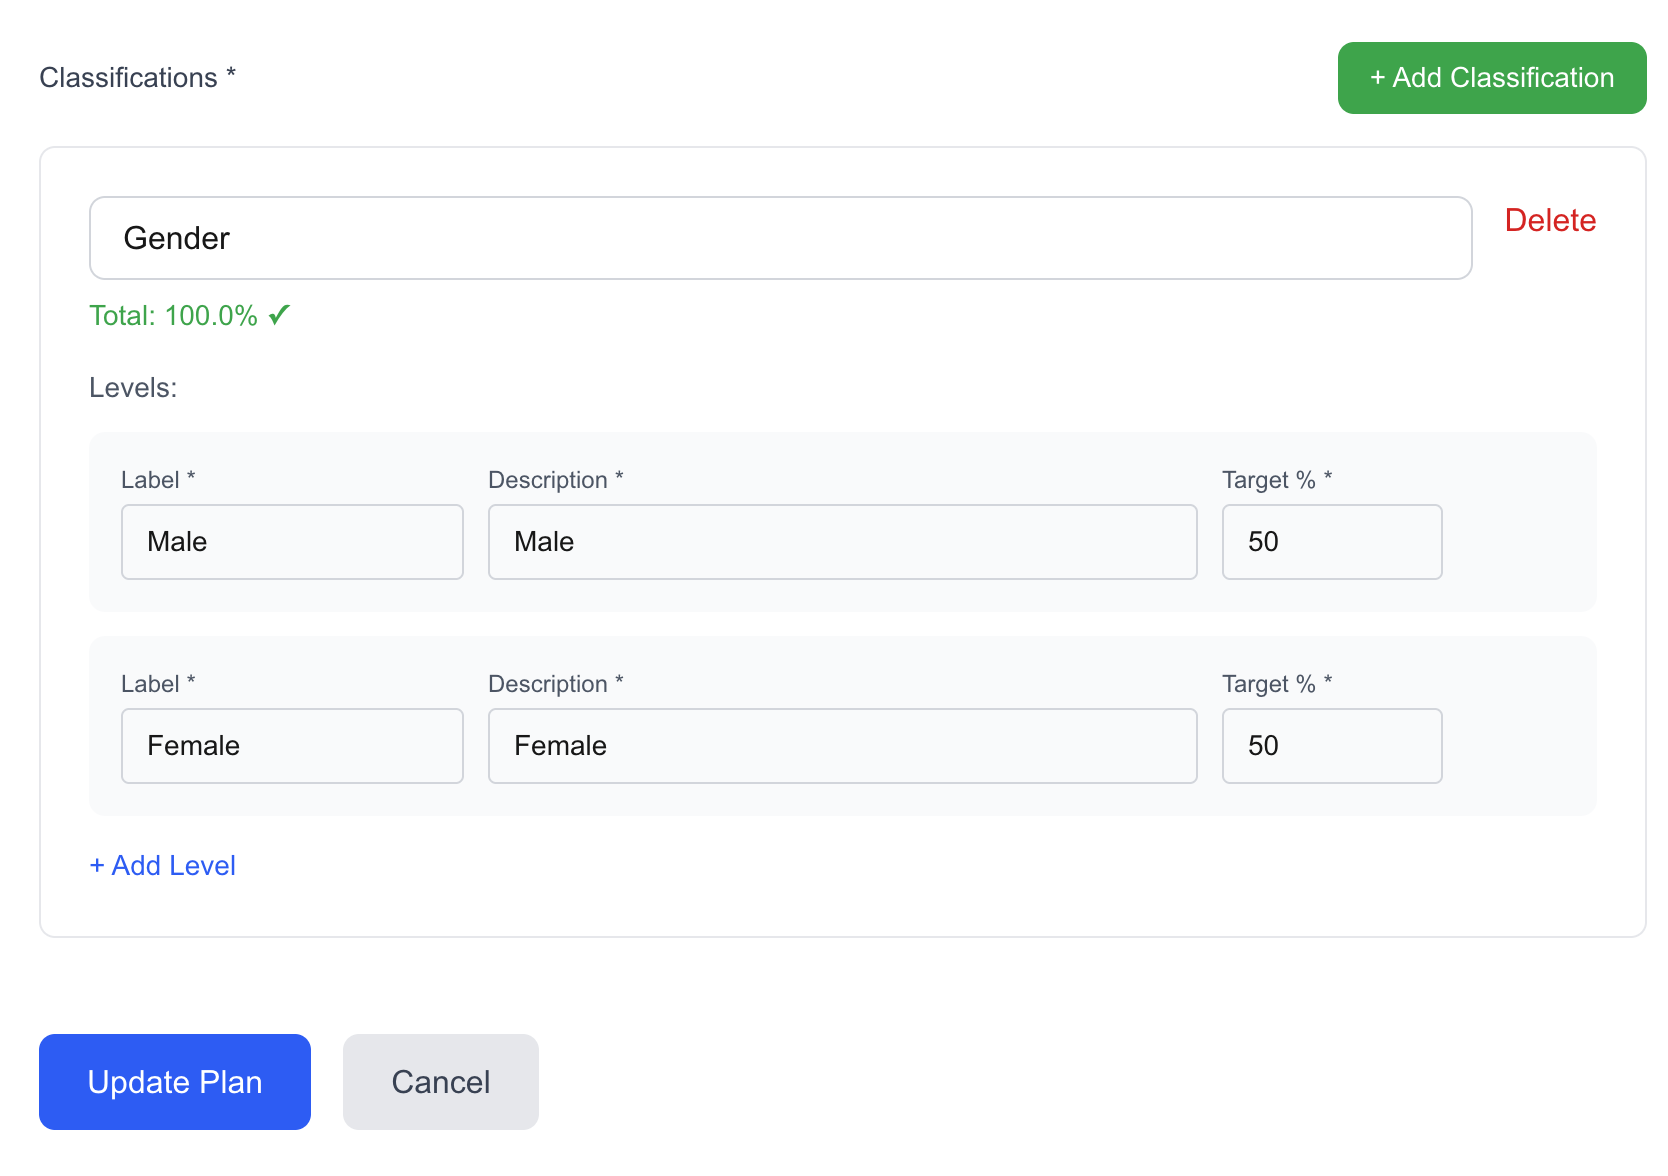Viewport: 1668px width, 1176px height.
Task: Click the Target percent field for Male
Action: (x=1331, y=542)
